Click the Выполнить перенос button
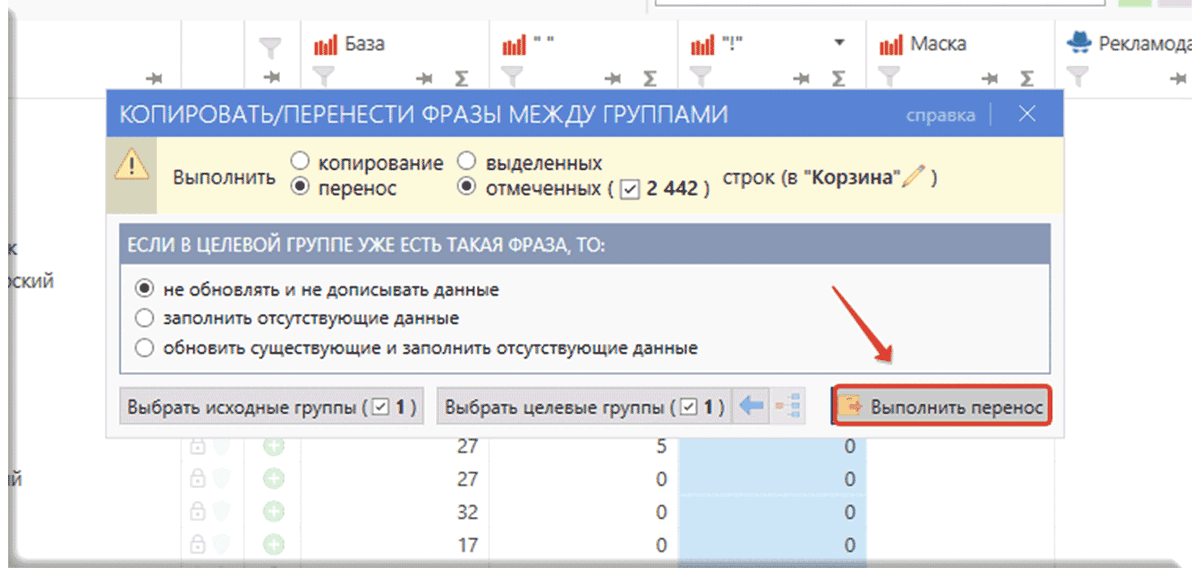Image resolution: width=1200 pixels, height=568 pixels. click(943, 408)
